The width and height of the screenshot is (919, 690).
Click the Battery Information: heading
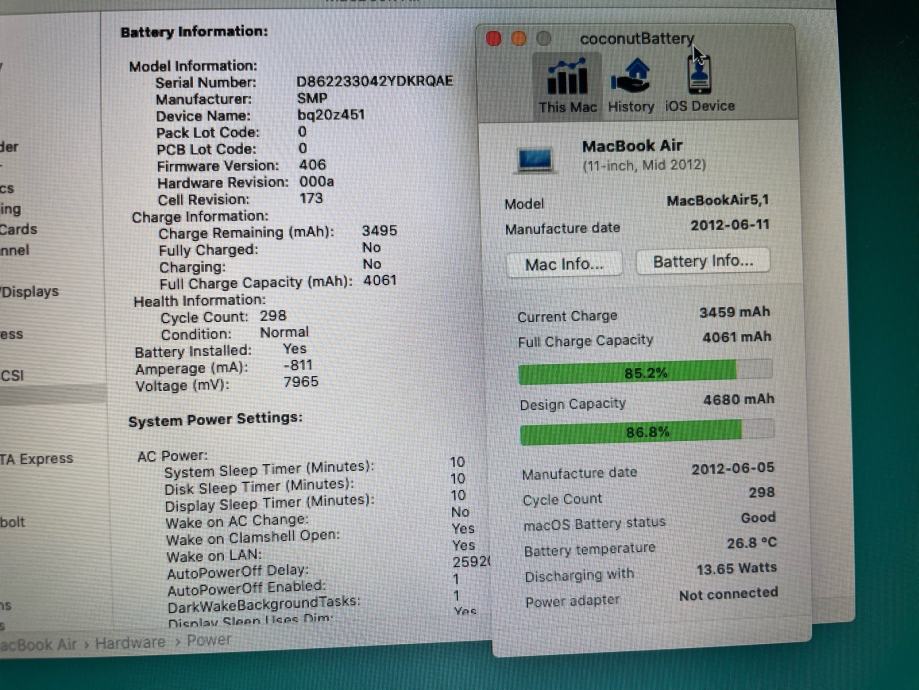click(x=194, y=31)
